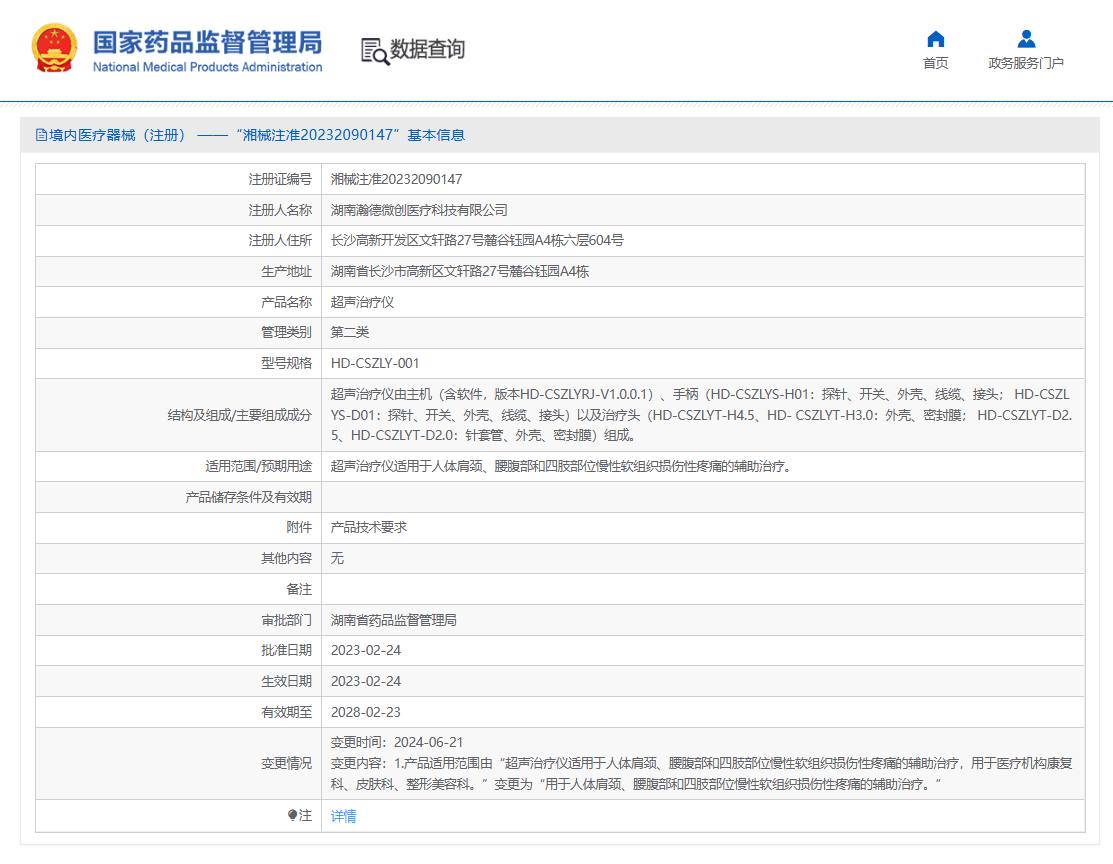Click the 变更时间：2024-06-21 change record text
The width and height of the screenshot is (1113, 864).
tap(396, 742)
